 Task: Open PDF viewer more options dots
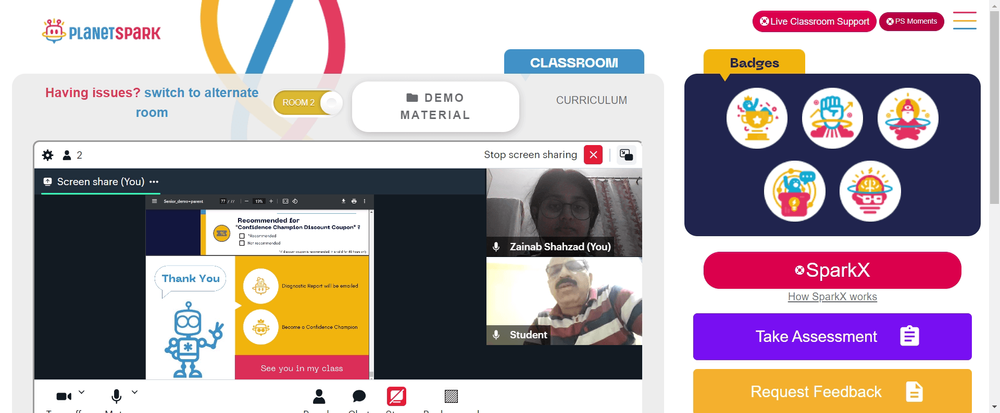(x=364, y=201)
